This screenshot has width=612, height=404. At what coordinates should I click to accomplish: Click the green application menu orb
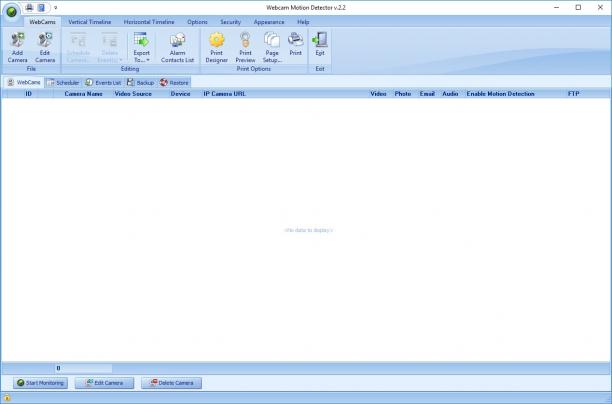click(x=12, y=11)
